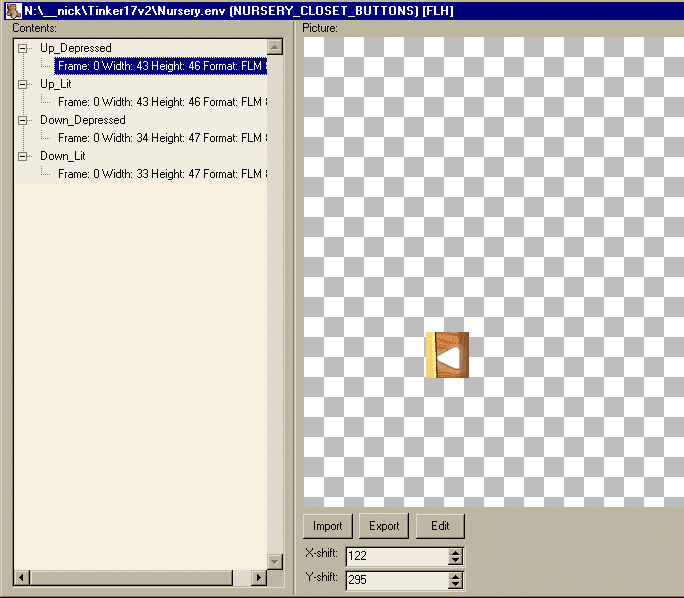The height and width of the screenshot is (598, 684).
Task: Collapse the Up_Lit tree node
Action: (x=24, y=84)
